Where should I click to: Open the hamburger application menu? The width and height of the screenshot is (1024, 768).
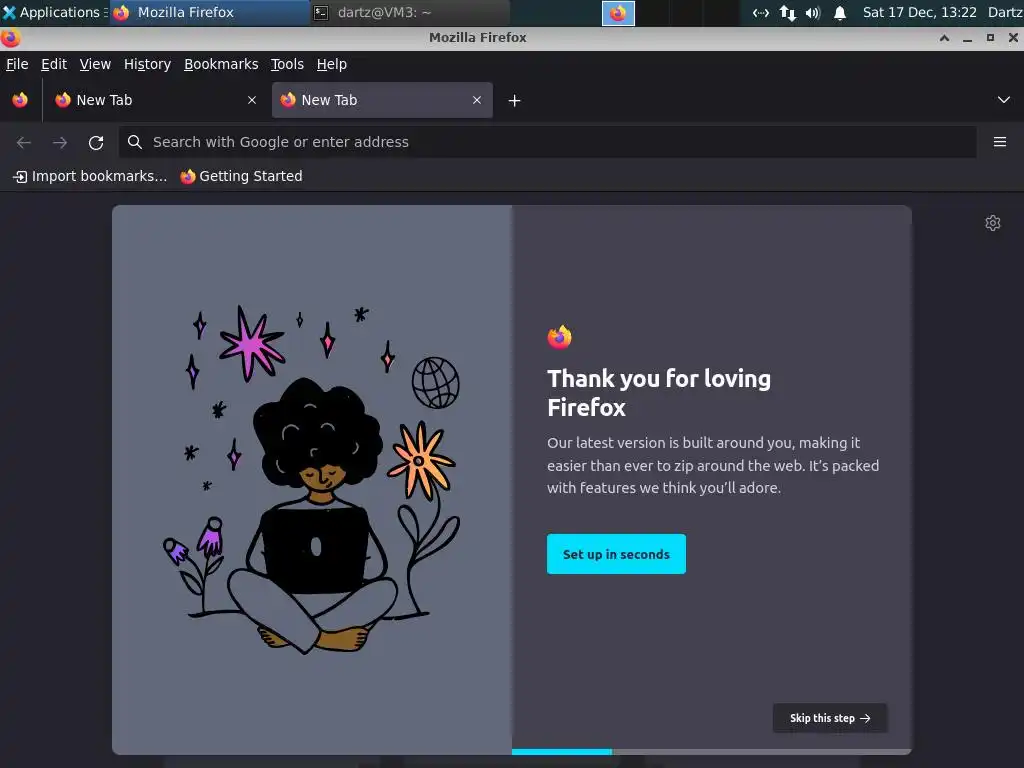pos(999,142)
